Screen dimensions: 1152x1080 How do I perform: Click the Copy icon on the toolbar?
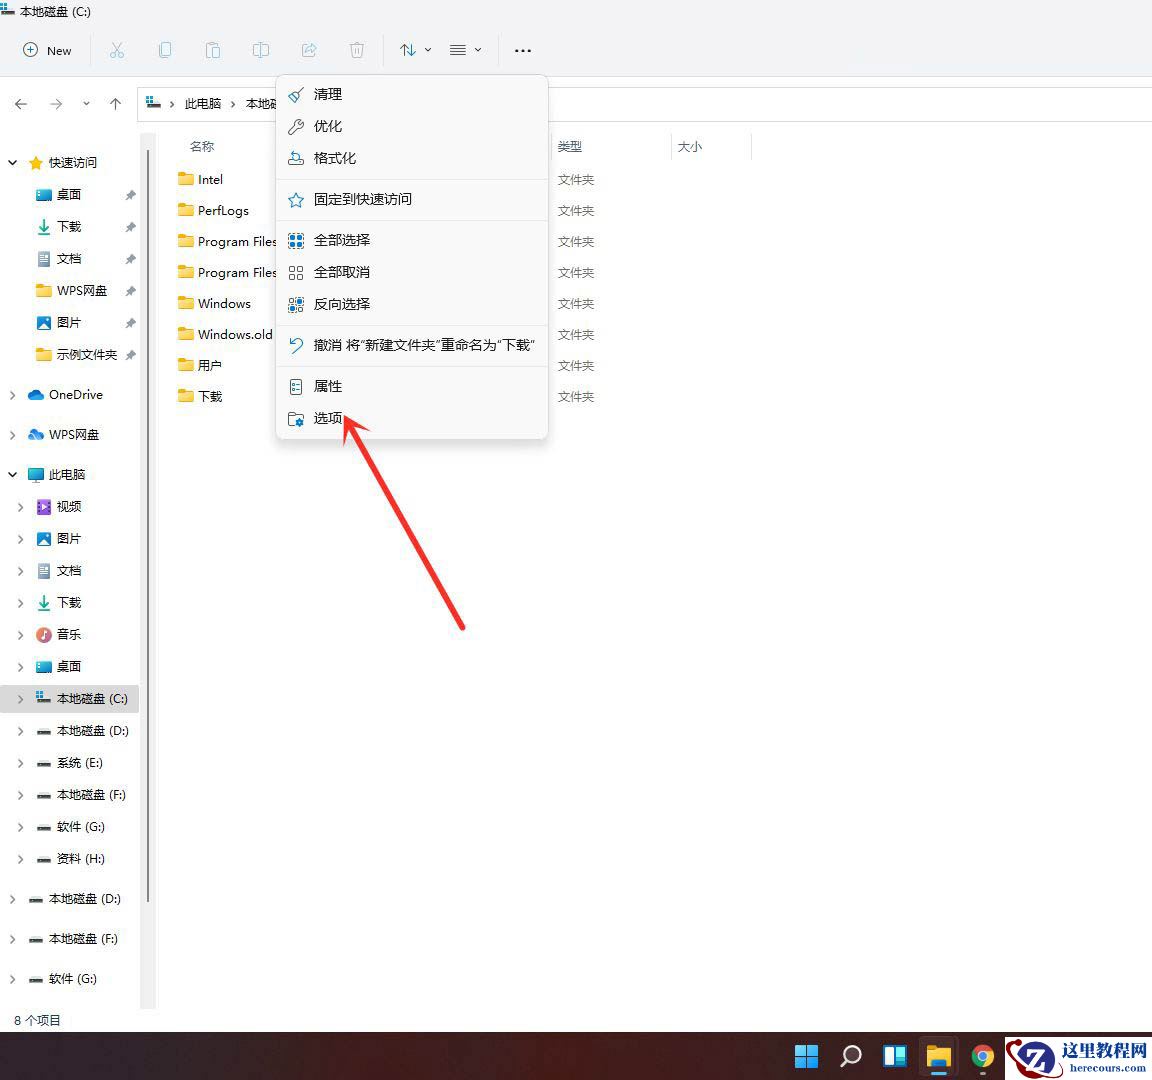coord(165,50)
